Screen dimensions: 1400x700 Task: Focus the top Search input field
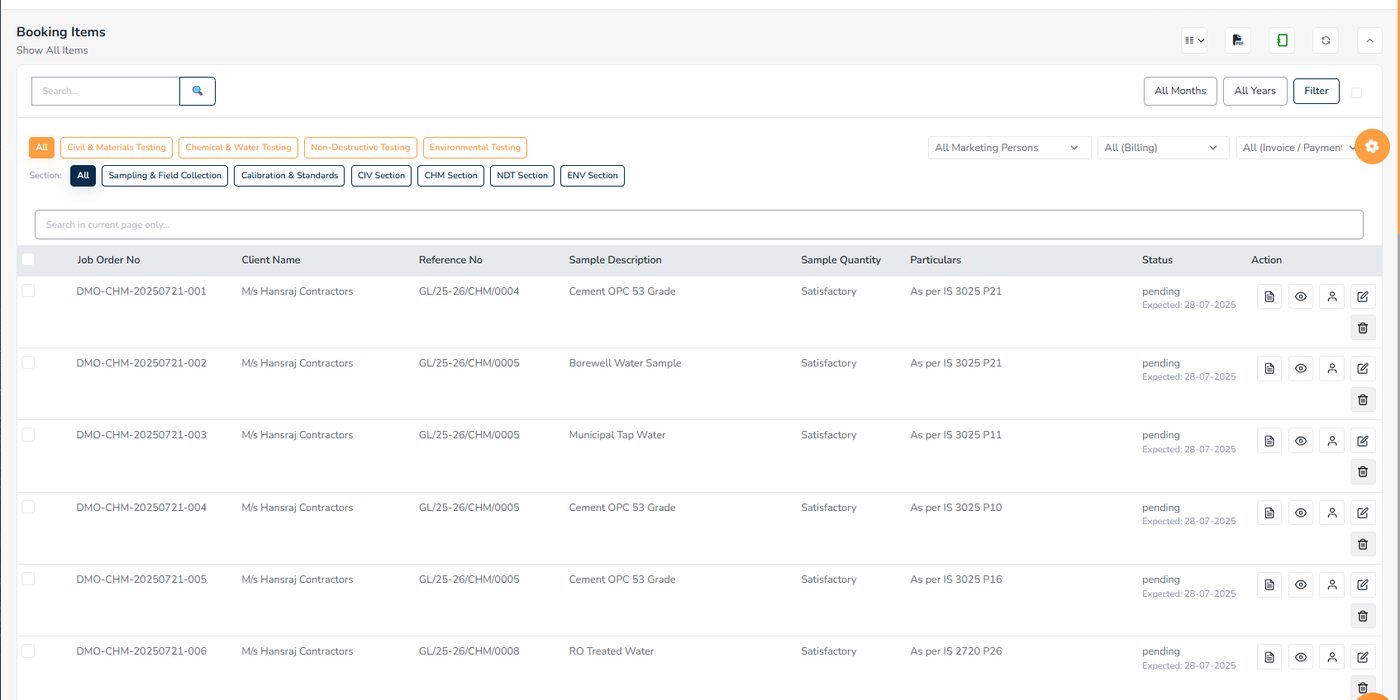[x=105, y=91]
